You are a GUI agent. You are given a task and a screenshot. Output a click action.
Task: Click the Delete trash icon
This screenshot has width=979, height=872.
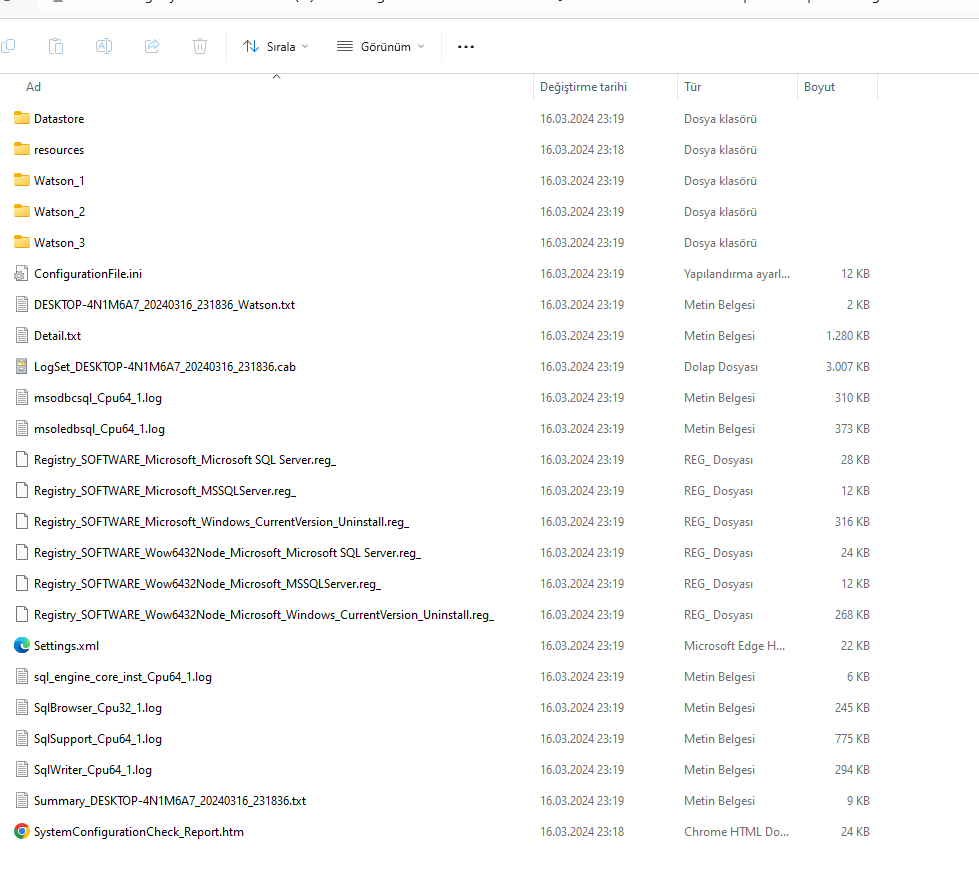[200, 46]
